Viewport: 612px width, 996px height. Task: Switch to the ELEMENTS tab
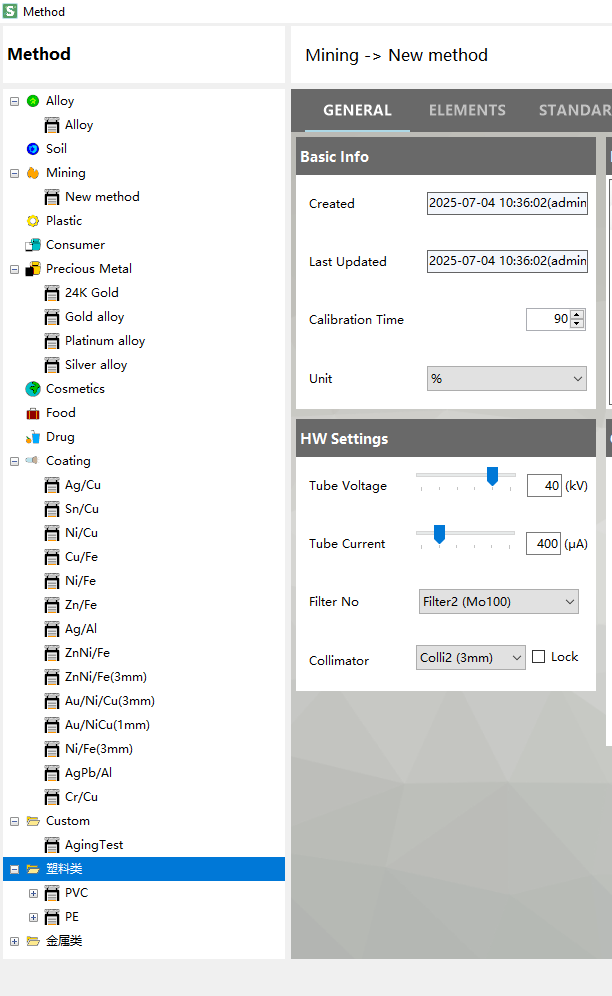(467, 110)
